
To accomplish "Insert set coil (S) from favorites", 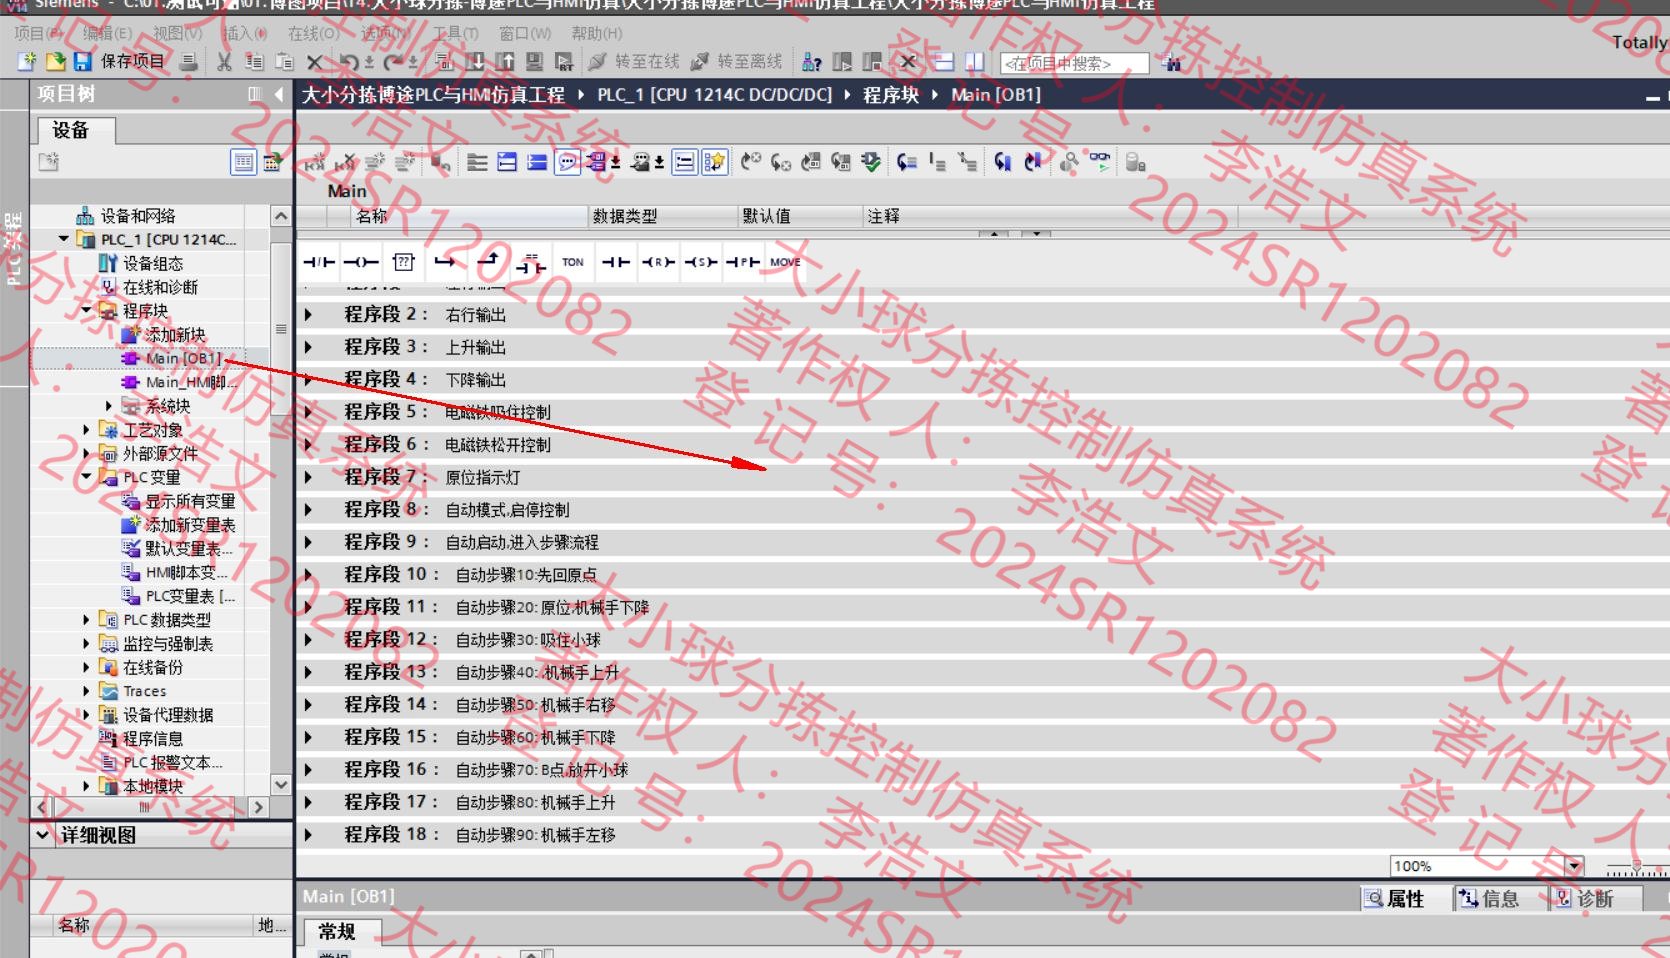I will pos(700,262).
